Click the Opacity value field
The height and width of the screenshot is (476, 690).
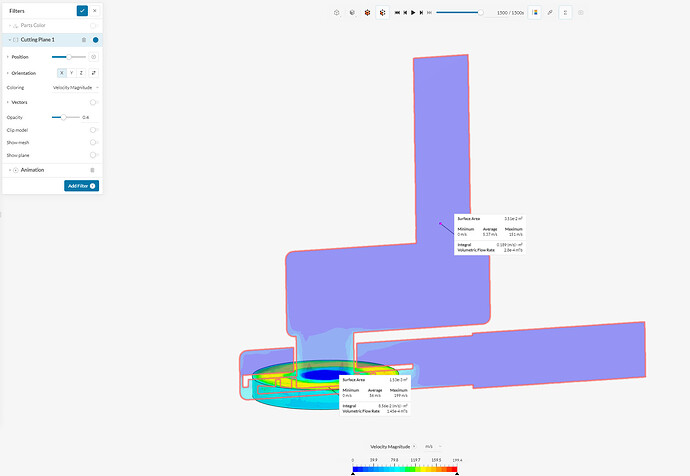(x=90, y=117)
